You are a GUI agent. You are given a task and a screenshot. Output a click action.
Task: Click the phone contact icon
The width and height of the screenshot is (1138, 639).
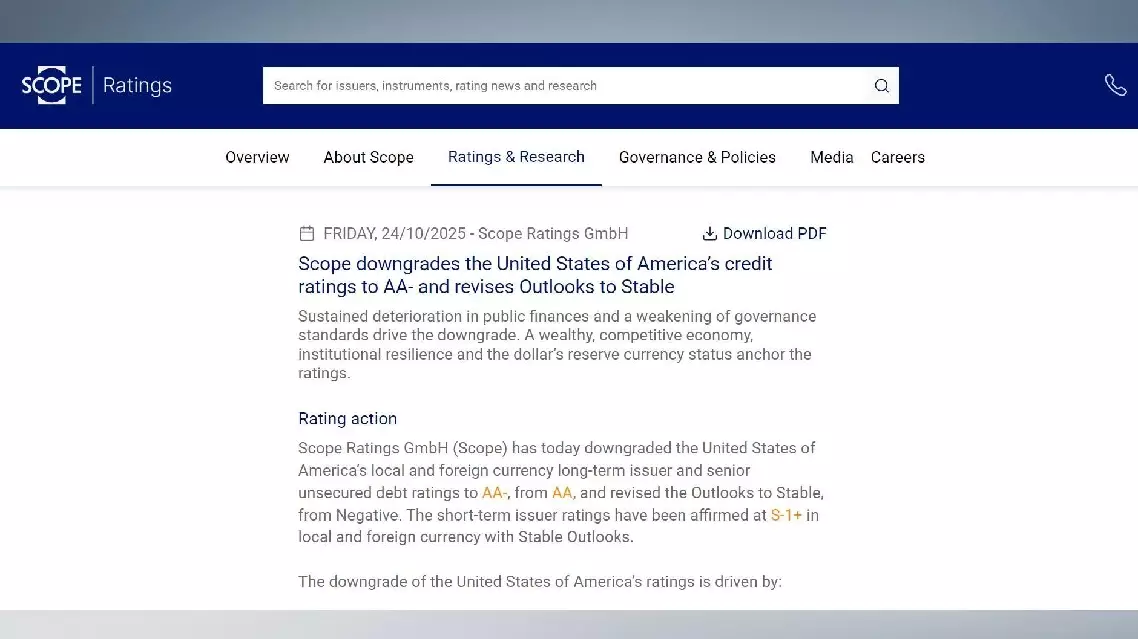[x=1115, y=86]
